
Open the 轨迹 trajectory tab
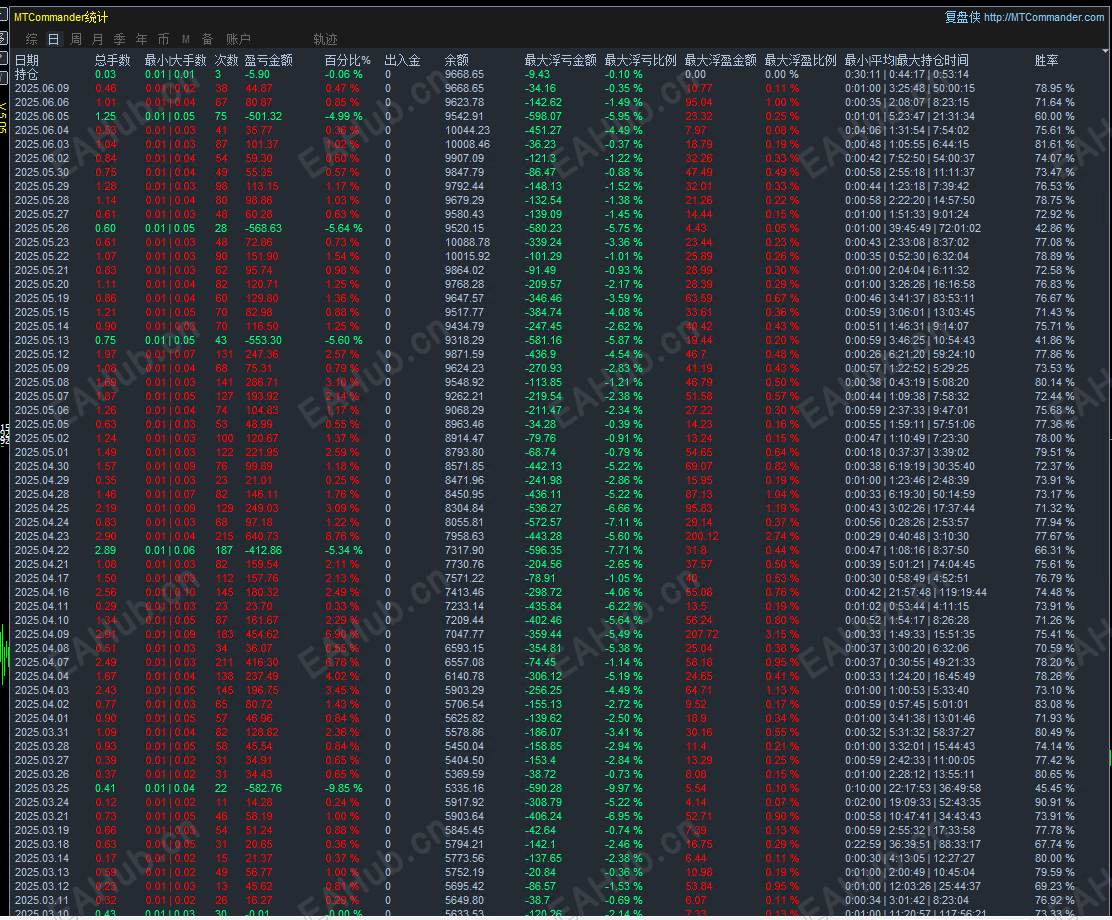pyautogui.click(x=326, y=39)
